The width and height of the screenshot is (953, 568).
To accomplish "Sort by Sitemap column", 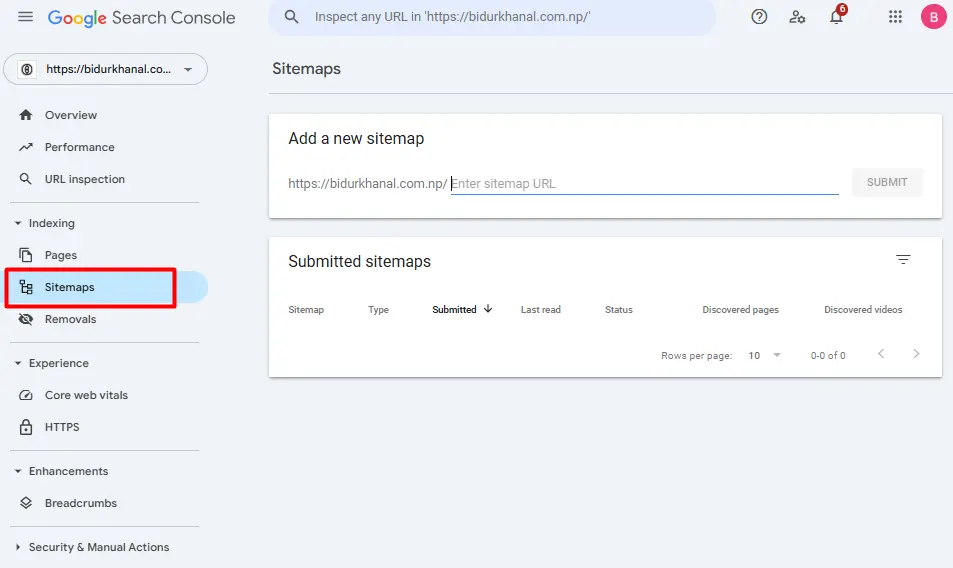I will point(306,310).
